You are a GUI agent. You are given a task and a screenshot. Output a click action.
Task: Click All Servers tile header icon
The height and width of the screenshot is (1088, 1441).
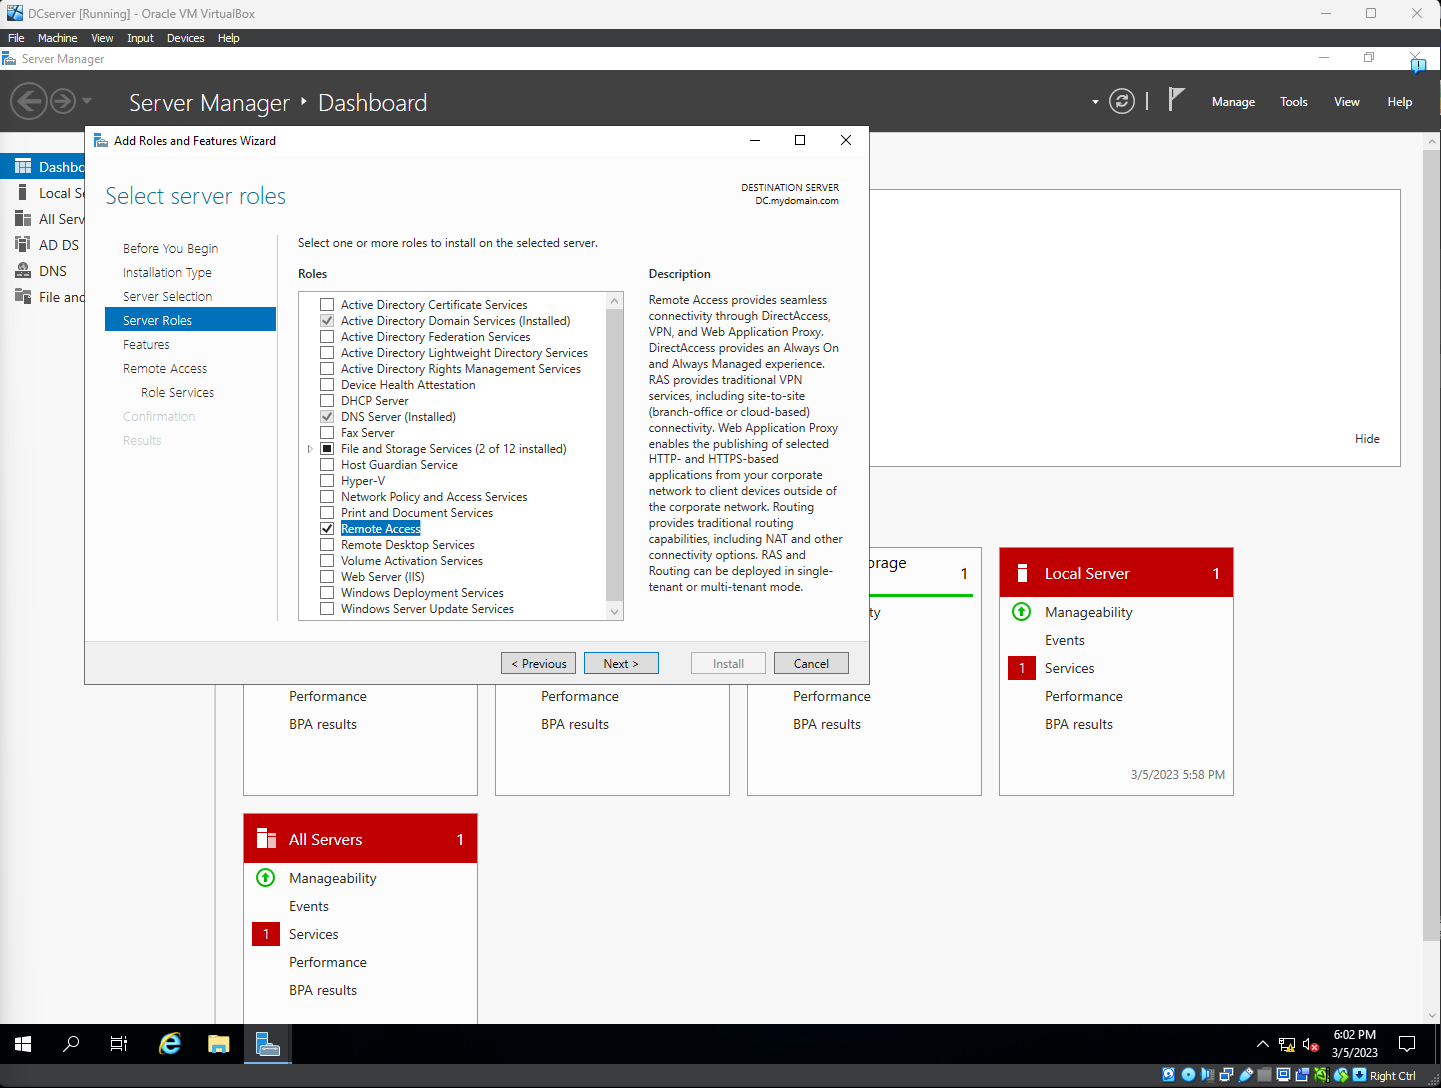[x=266, y=839]
